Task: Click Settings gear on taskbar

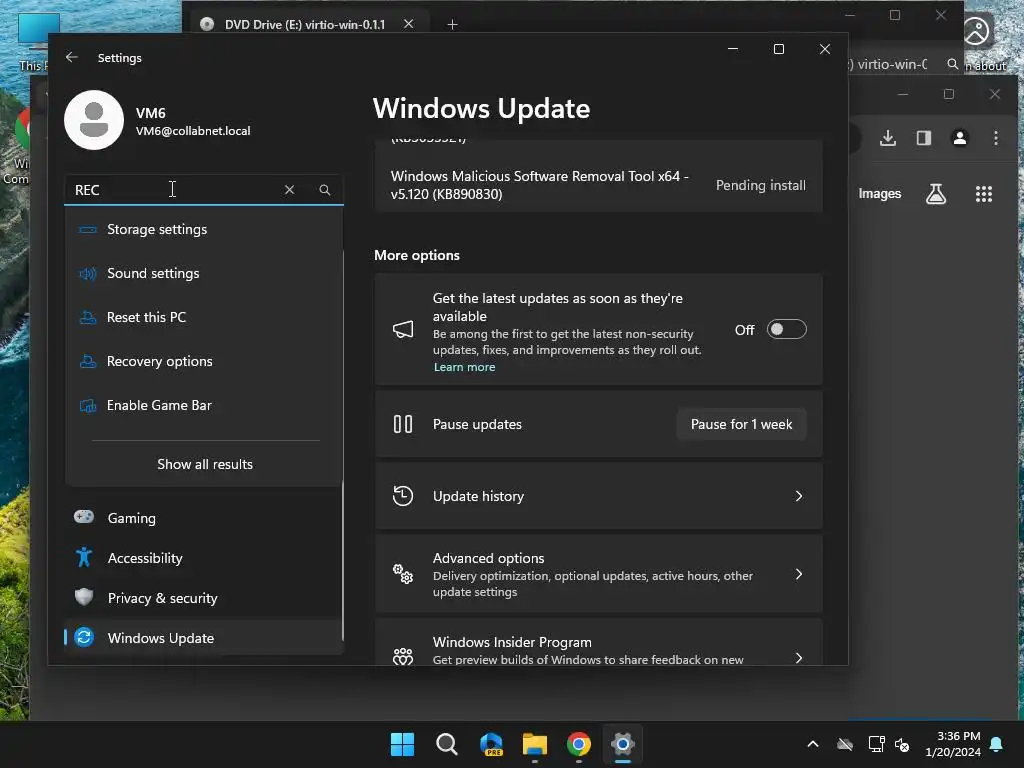Action: pyautogui.click(x=623, y=744)
